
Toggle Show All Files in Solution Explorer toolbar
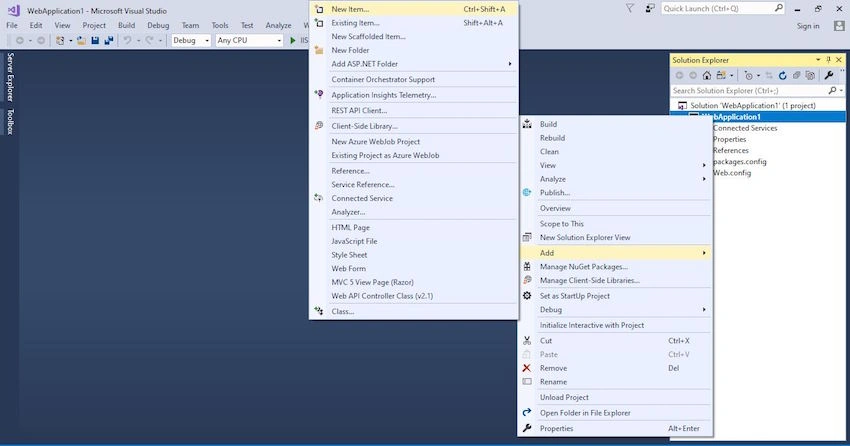pyautogui.click(x=810, y=75)
